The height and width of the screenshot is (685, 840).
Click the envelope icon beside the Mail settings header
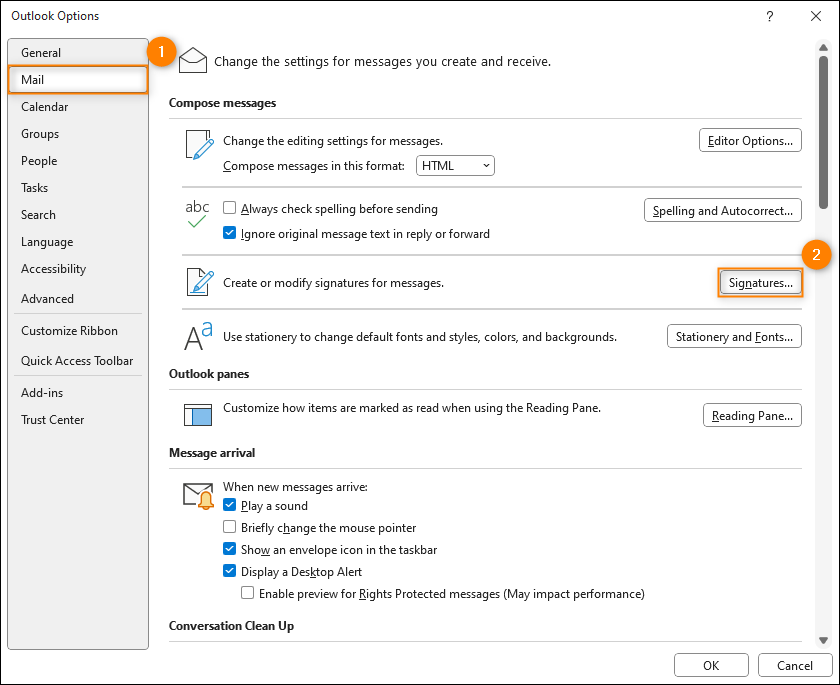tap(193, 61)
